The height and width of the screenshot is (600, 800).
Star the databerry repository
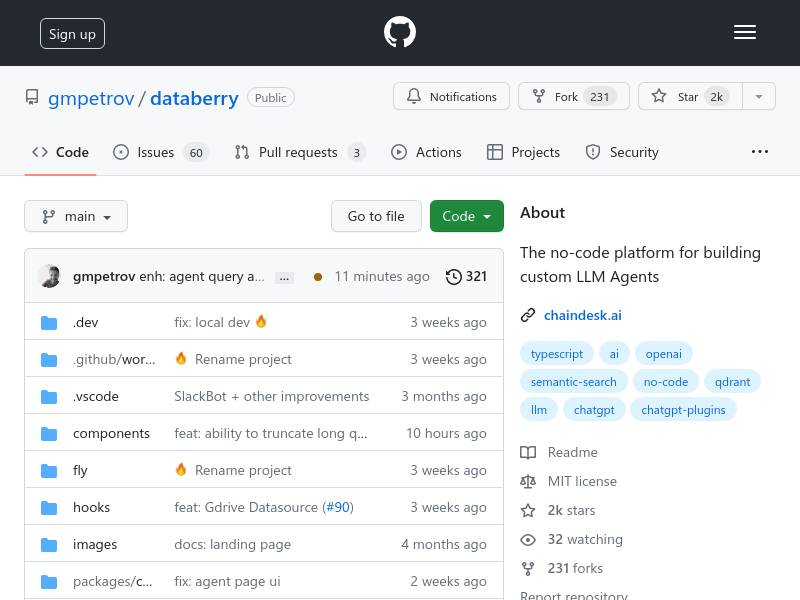(690, 96)
